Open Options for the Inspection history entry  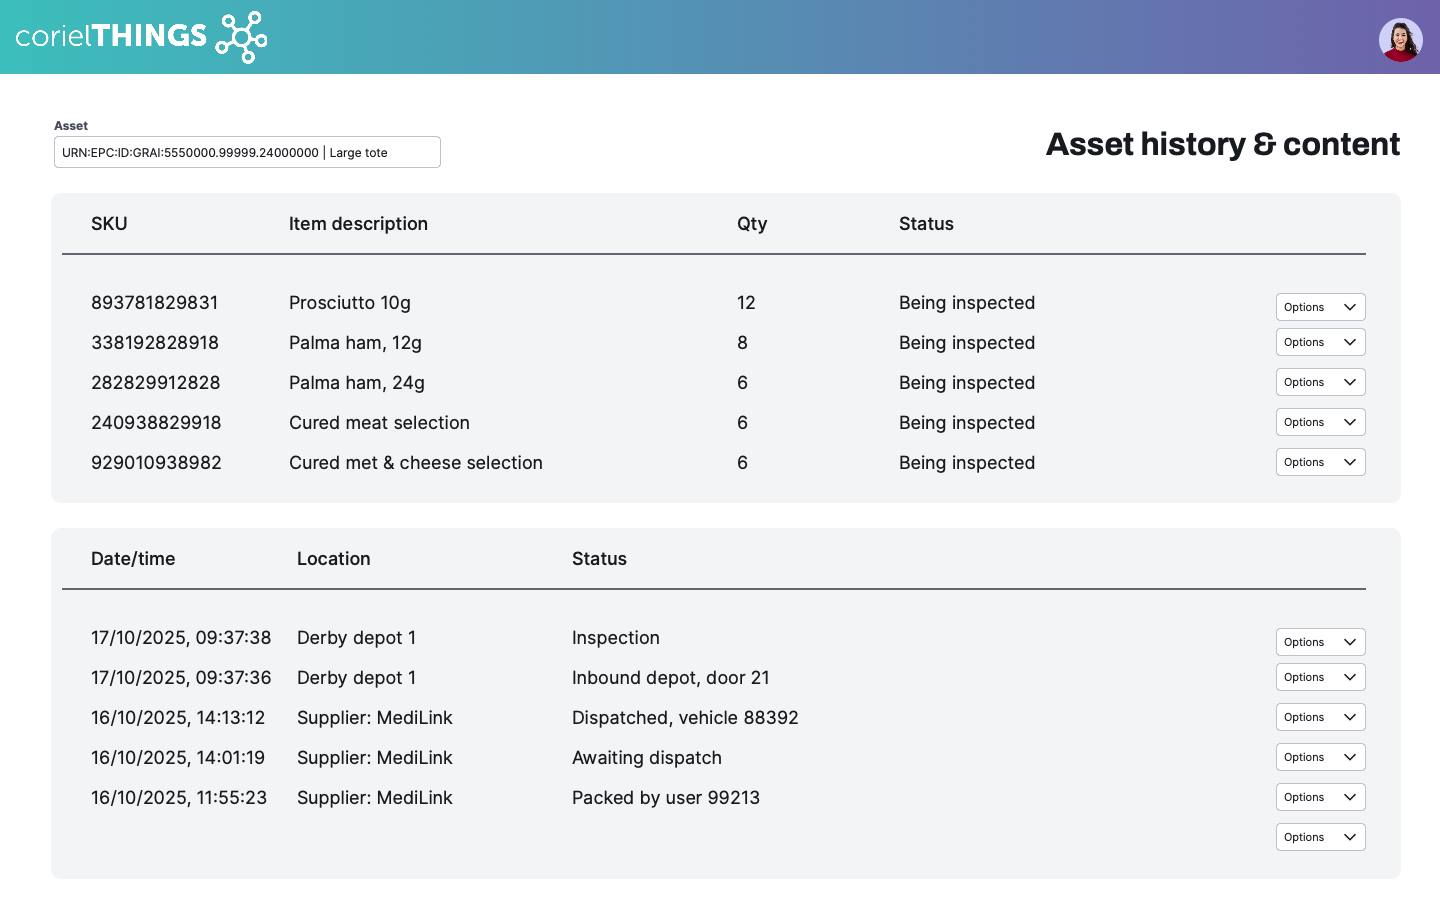click(1320, 642)
